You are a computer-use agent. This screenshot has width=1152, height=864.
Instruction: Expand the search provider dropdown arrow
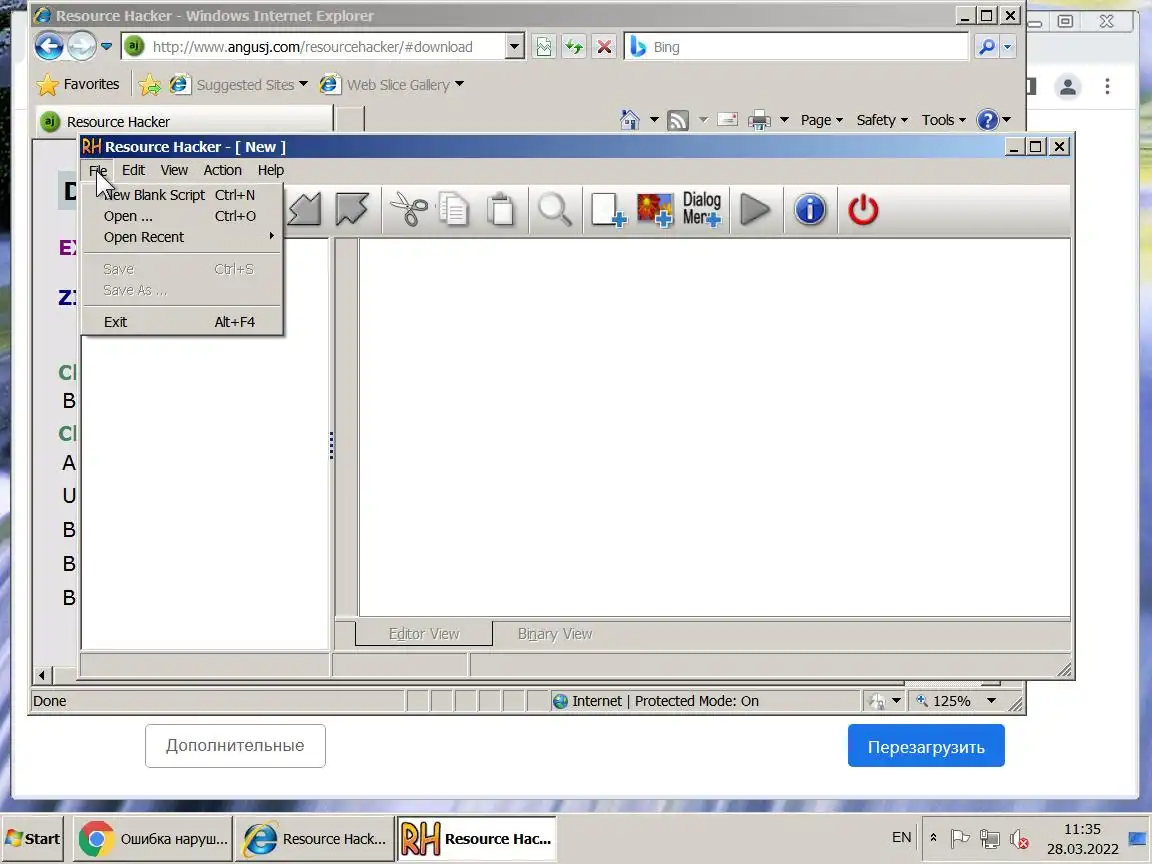click(1007, 47)
